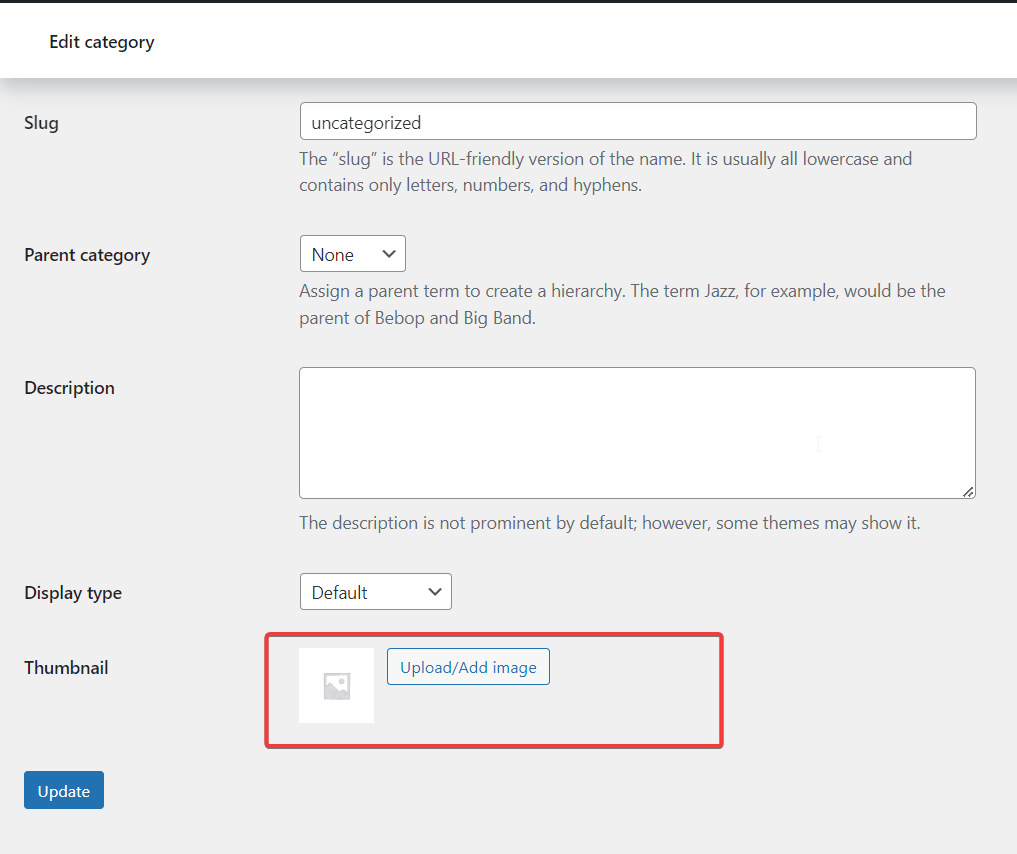Select the word uncategorized in Slug field

(x=366, y=123)
